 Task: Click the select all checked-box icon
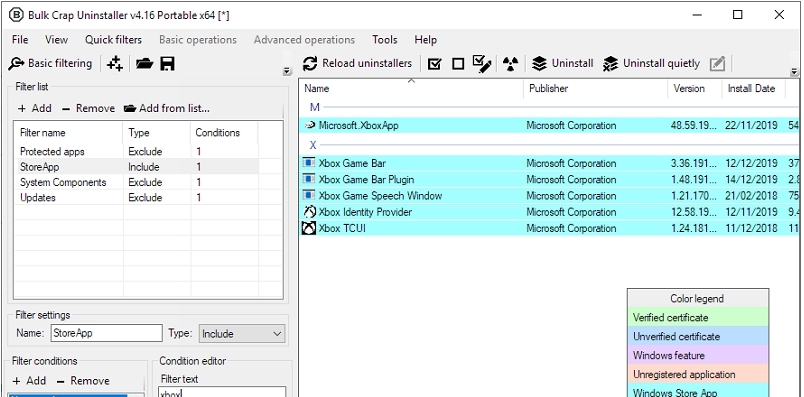(x=434, y=64)
